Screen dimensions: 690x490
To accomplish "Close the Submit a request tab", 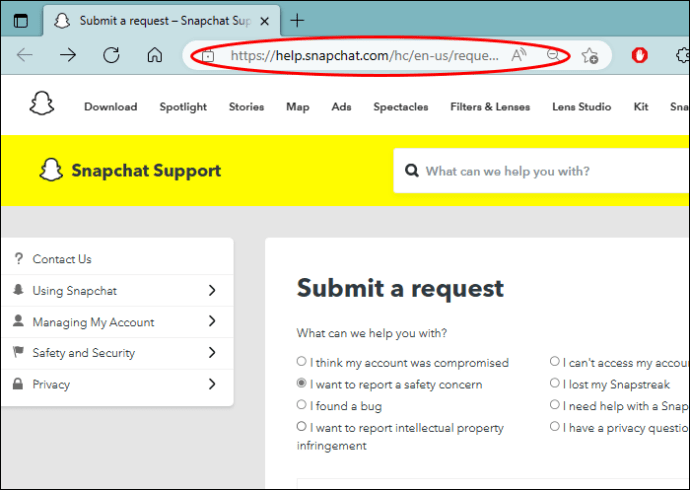I will 264,21.
